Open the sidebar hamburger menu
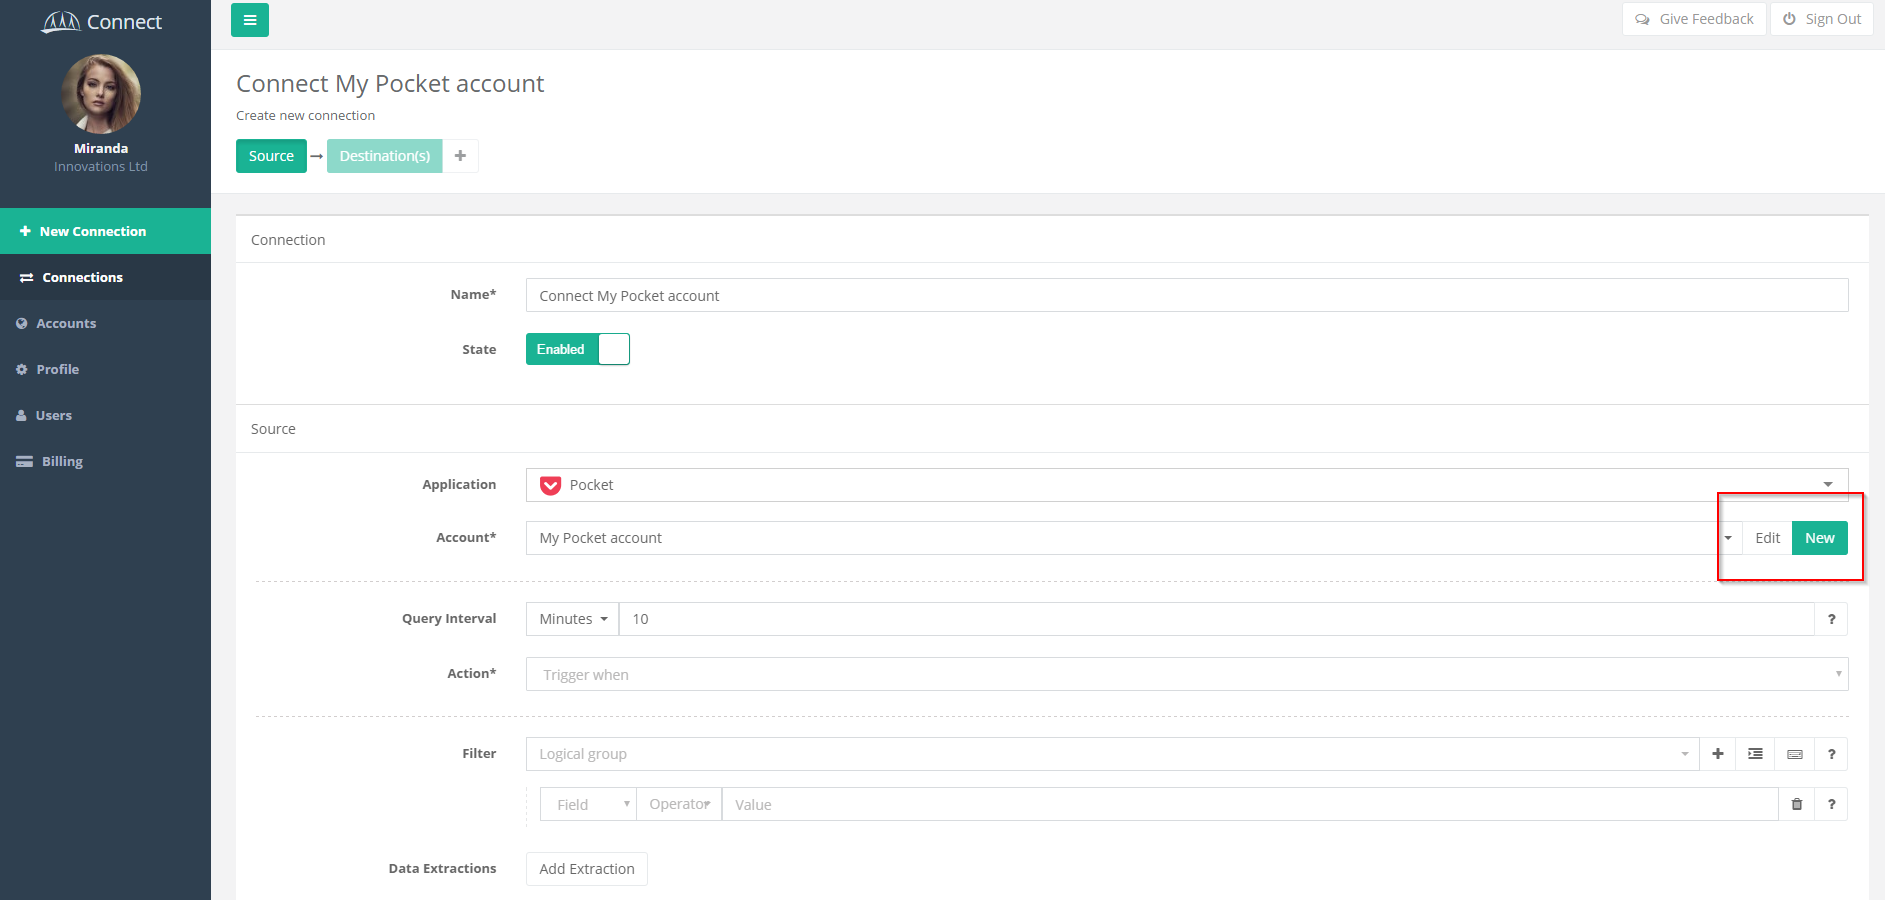Image resolution: width=1885 pixels, height=900 pixels. (x=249, y=20)
